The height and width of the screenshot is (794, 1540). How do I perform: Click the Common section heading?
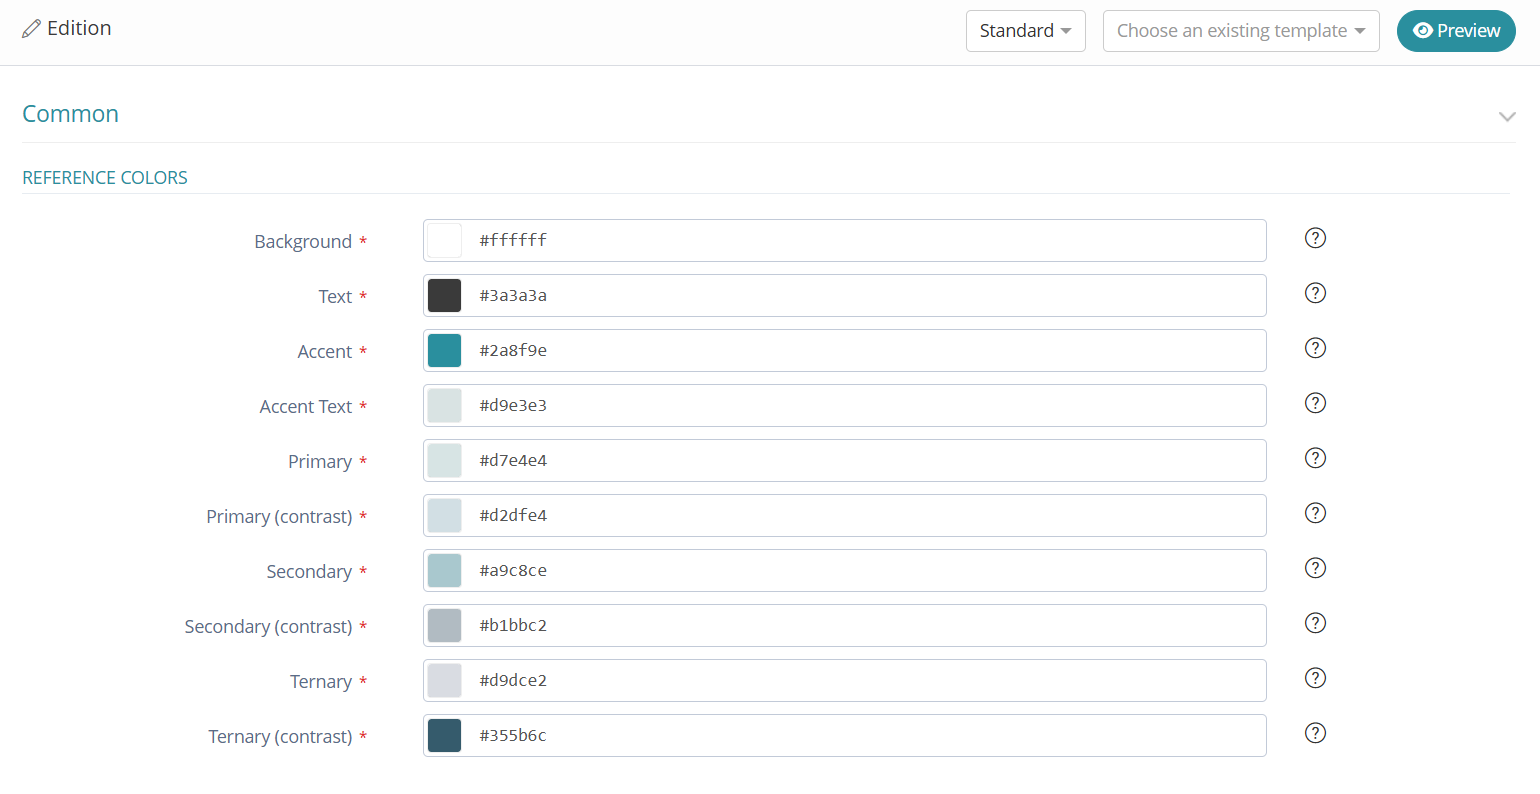[71, 114]
